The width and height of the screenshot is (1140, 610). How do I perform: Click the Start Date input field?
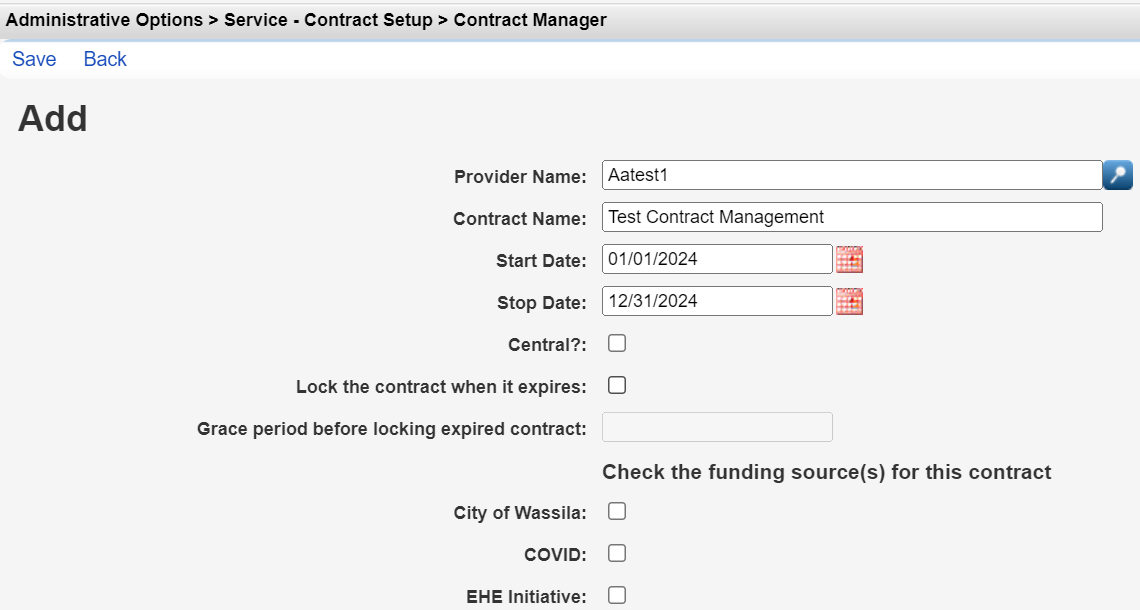[x=717, y=260]
